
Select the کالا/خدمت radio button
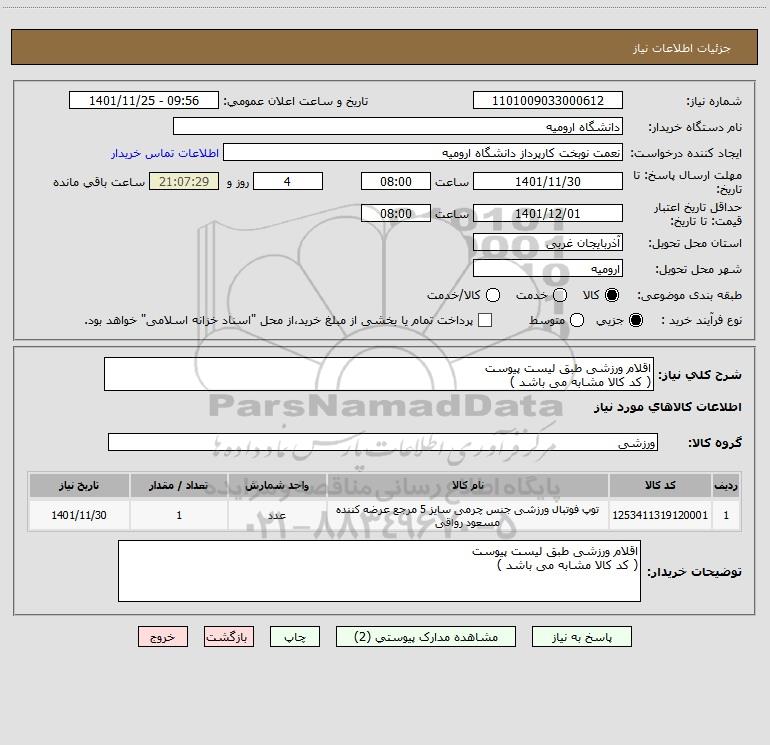tap(493, 295)
